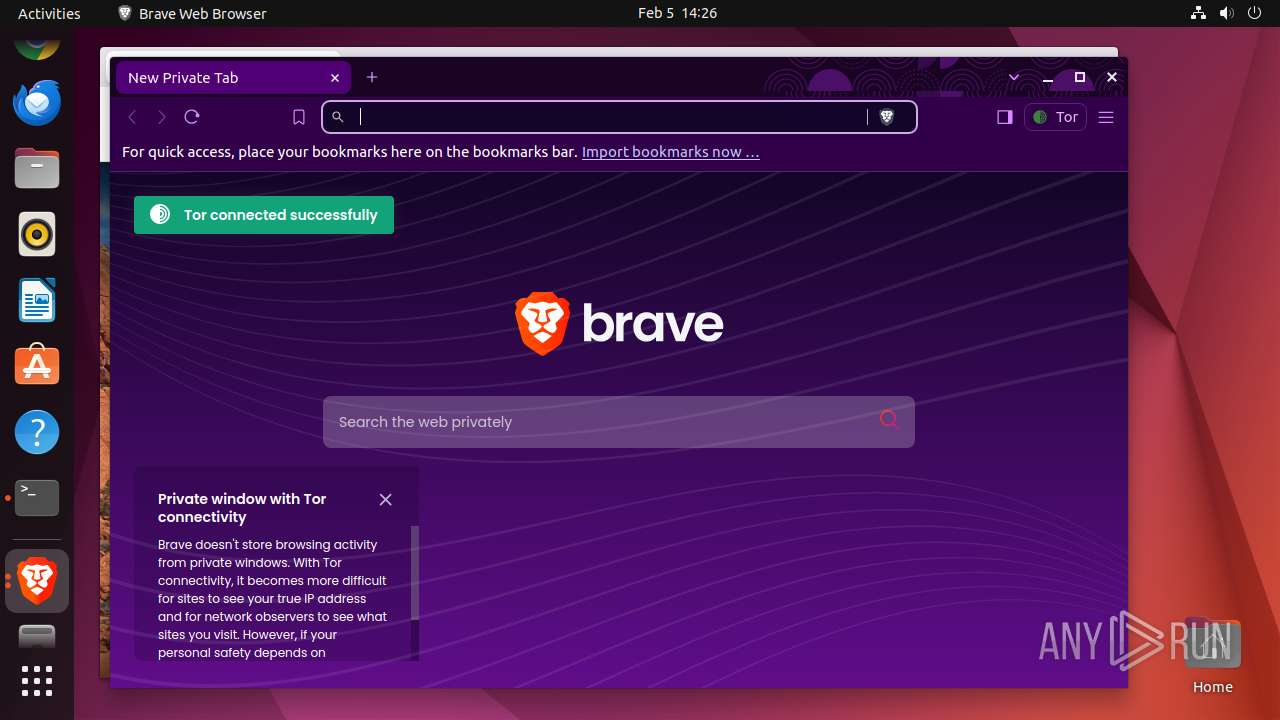Open Brave Web Browser app menu in top bar

pos(192,13)
